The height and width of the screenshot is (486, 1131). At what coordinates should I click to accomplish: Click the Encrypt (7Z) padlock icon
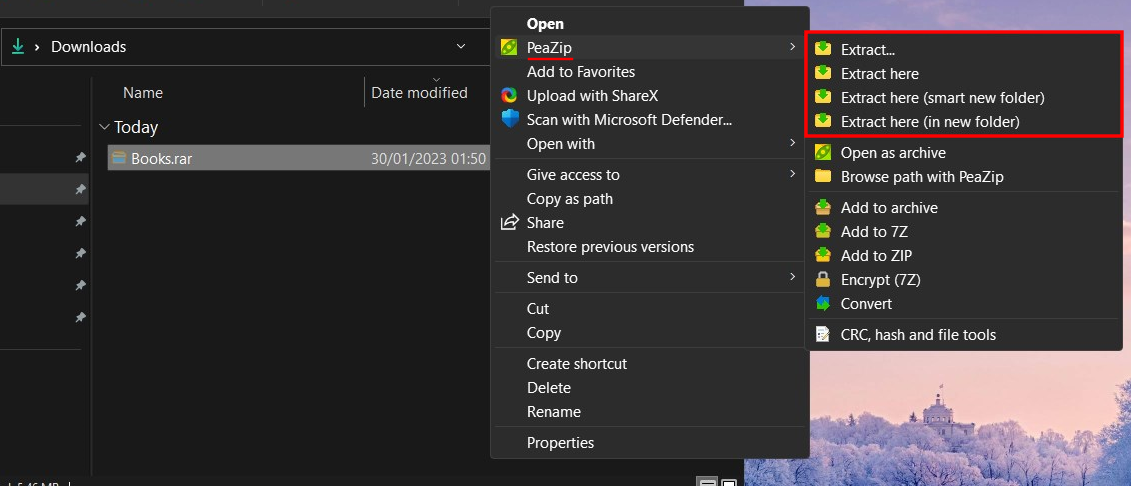point(823,280)
